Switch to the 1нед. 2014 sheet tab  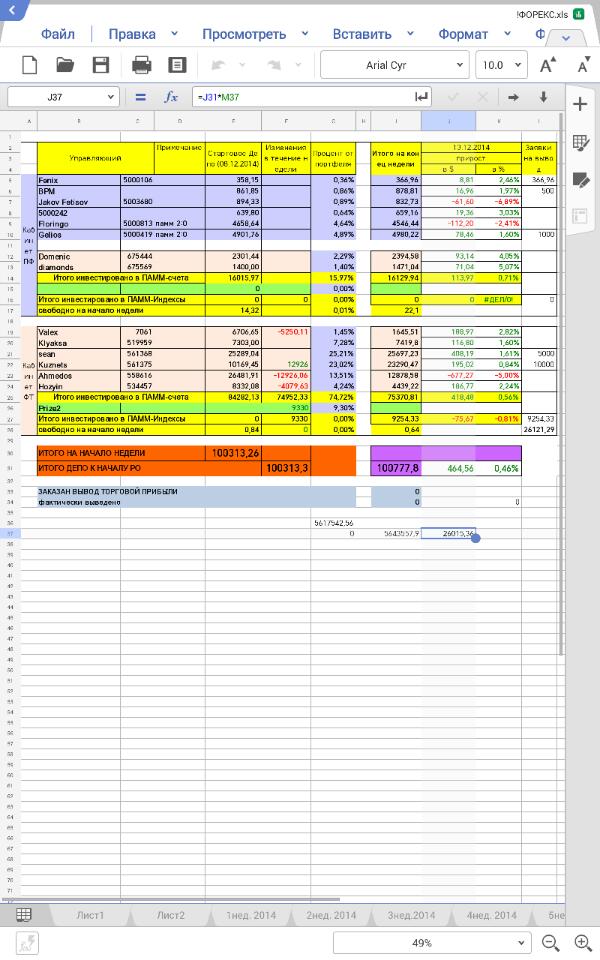251,915
